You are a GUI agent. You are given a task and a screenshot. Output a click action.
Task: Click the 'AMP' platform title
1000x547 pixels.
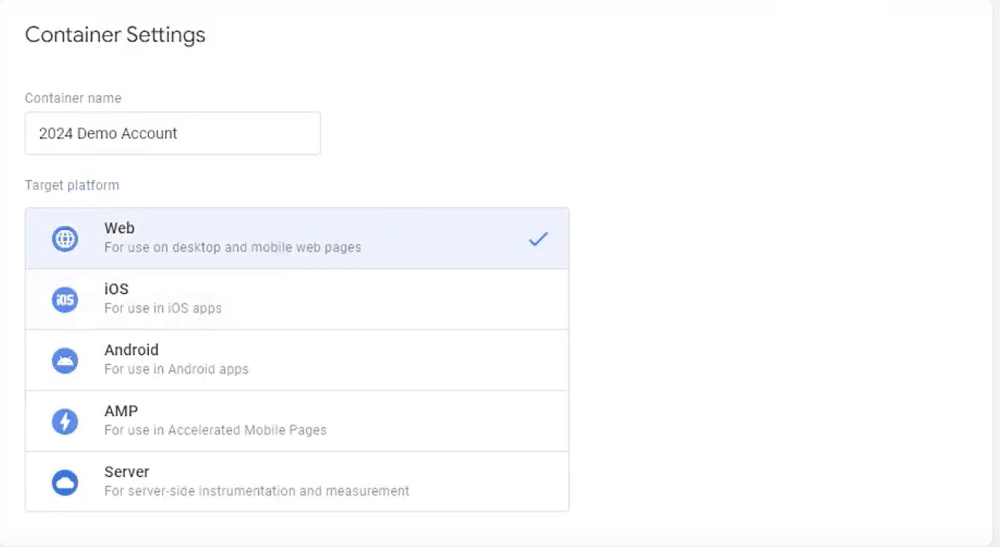click(x=121, y=411)
